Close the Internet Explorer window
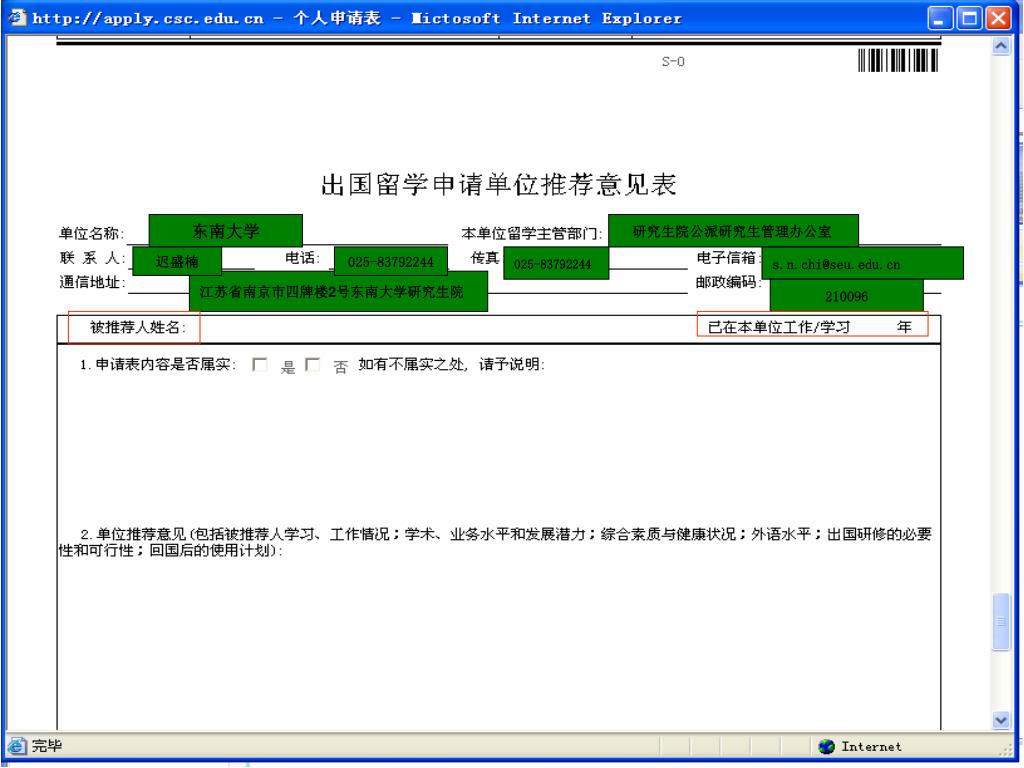 (998, 18)
